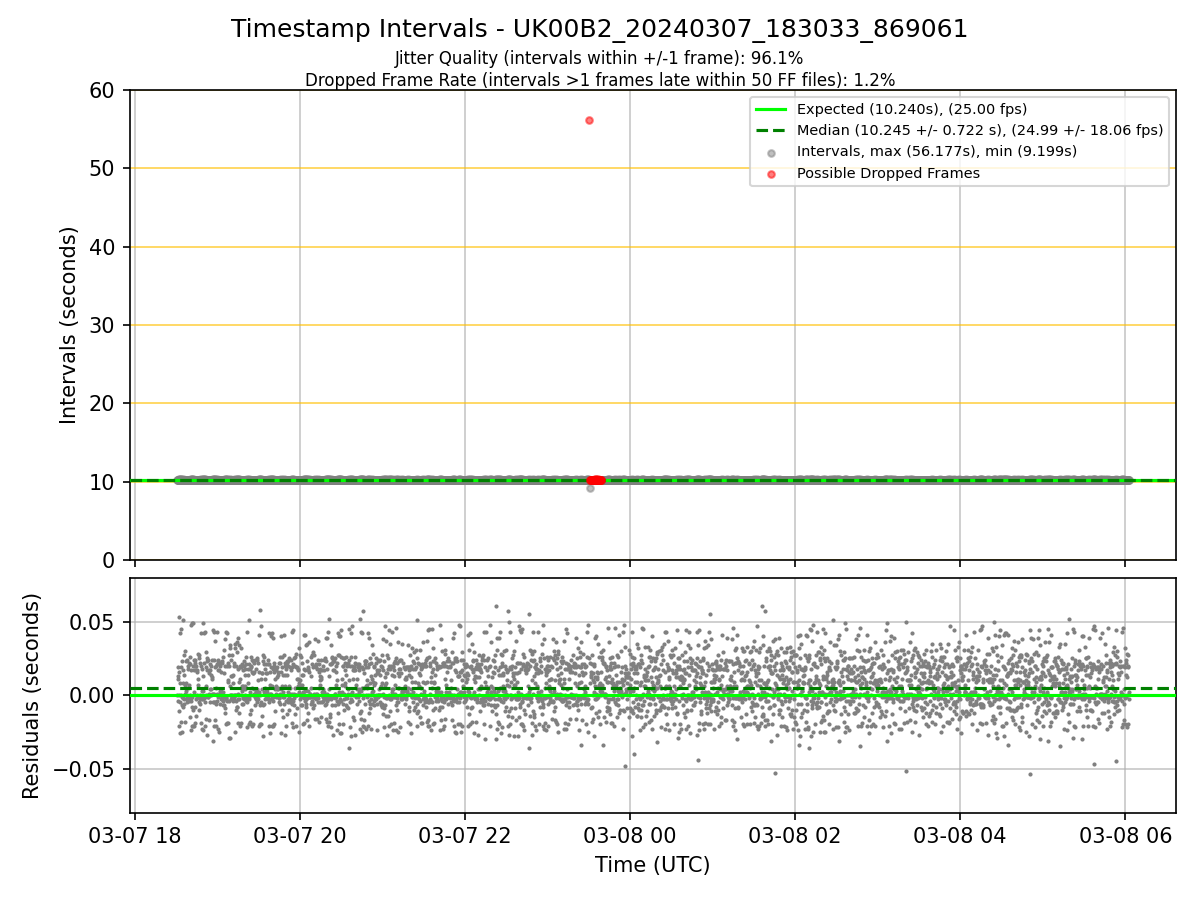Click the green line swatch in the legend

(771, 109)
